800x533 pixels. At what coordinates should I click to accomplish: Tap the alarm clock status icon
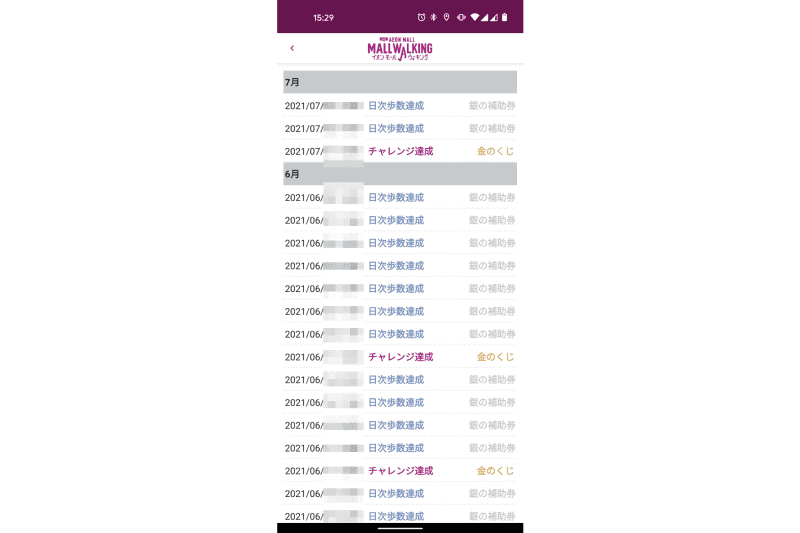[x=422, y=17]
